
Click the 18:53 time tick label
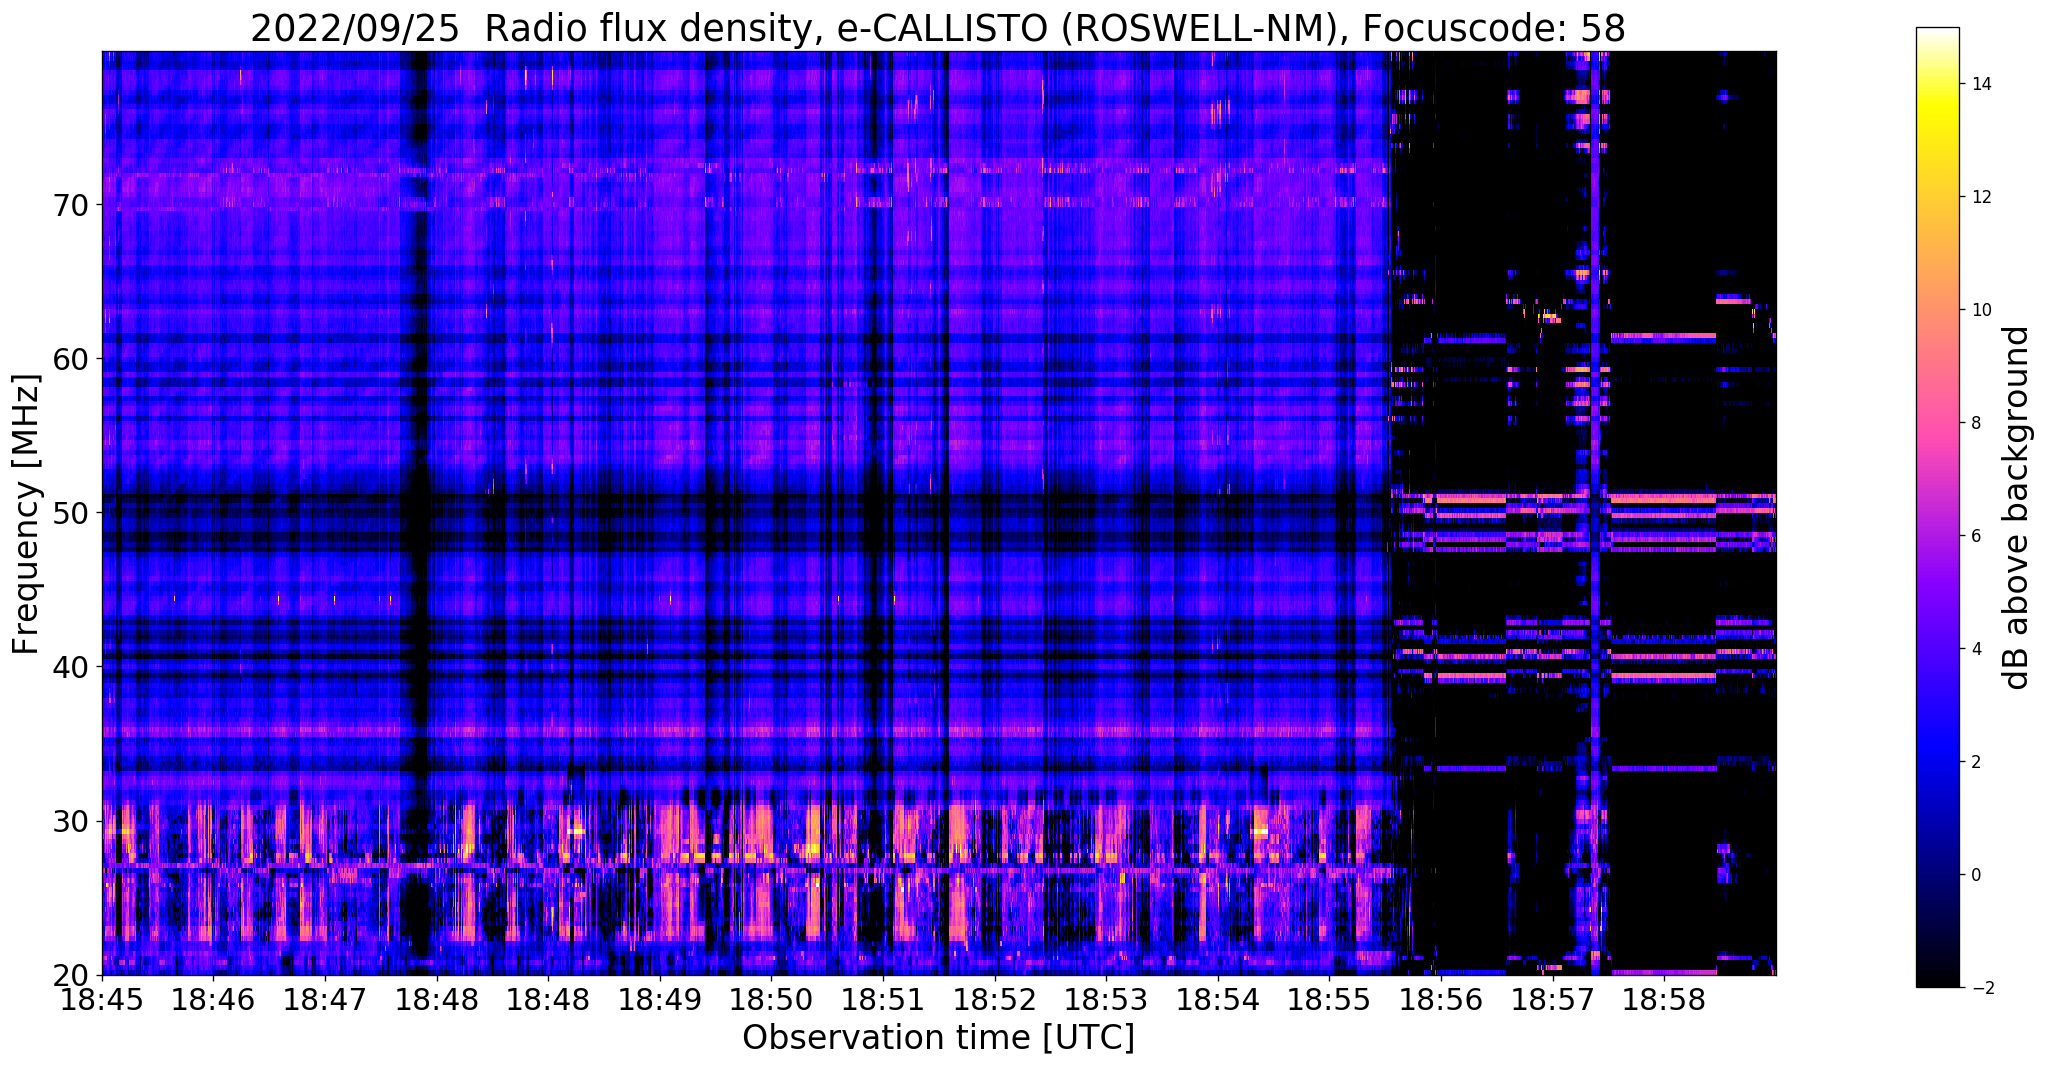tap(1106, 1000)
